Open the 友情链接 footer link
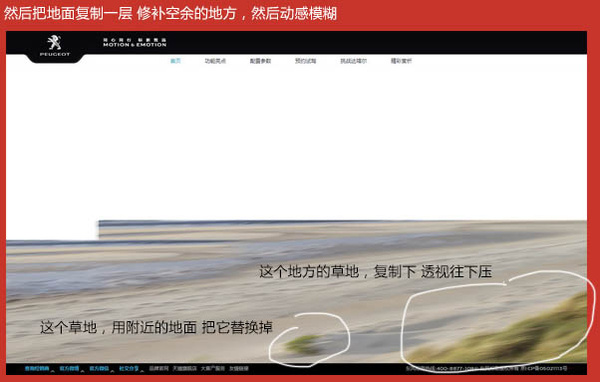600x382 pixels. [239, 369]
